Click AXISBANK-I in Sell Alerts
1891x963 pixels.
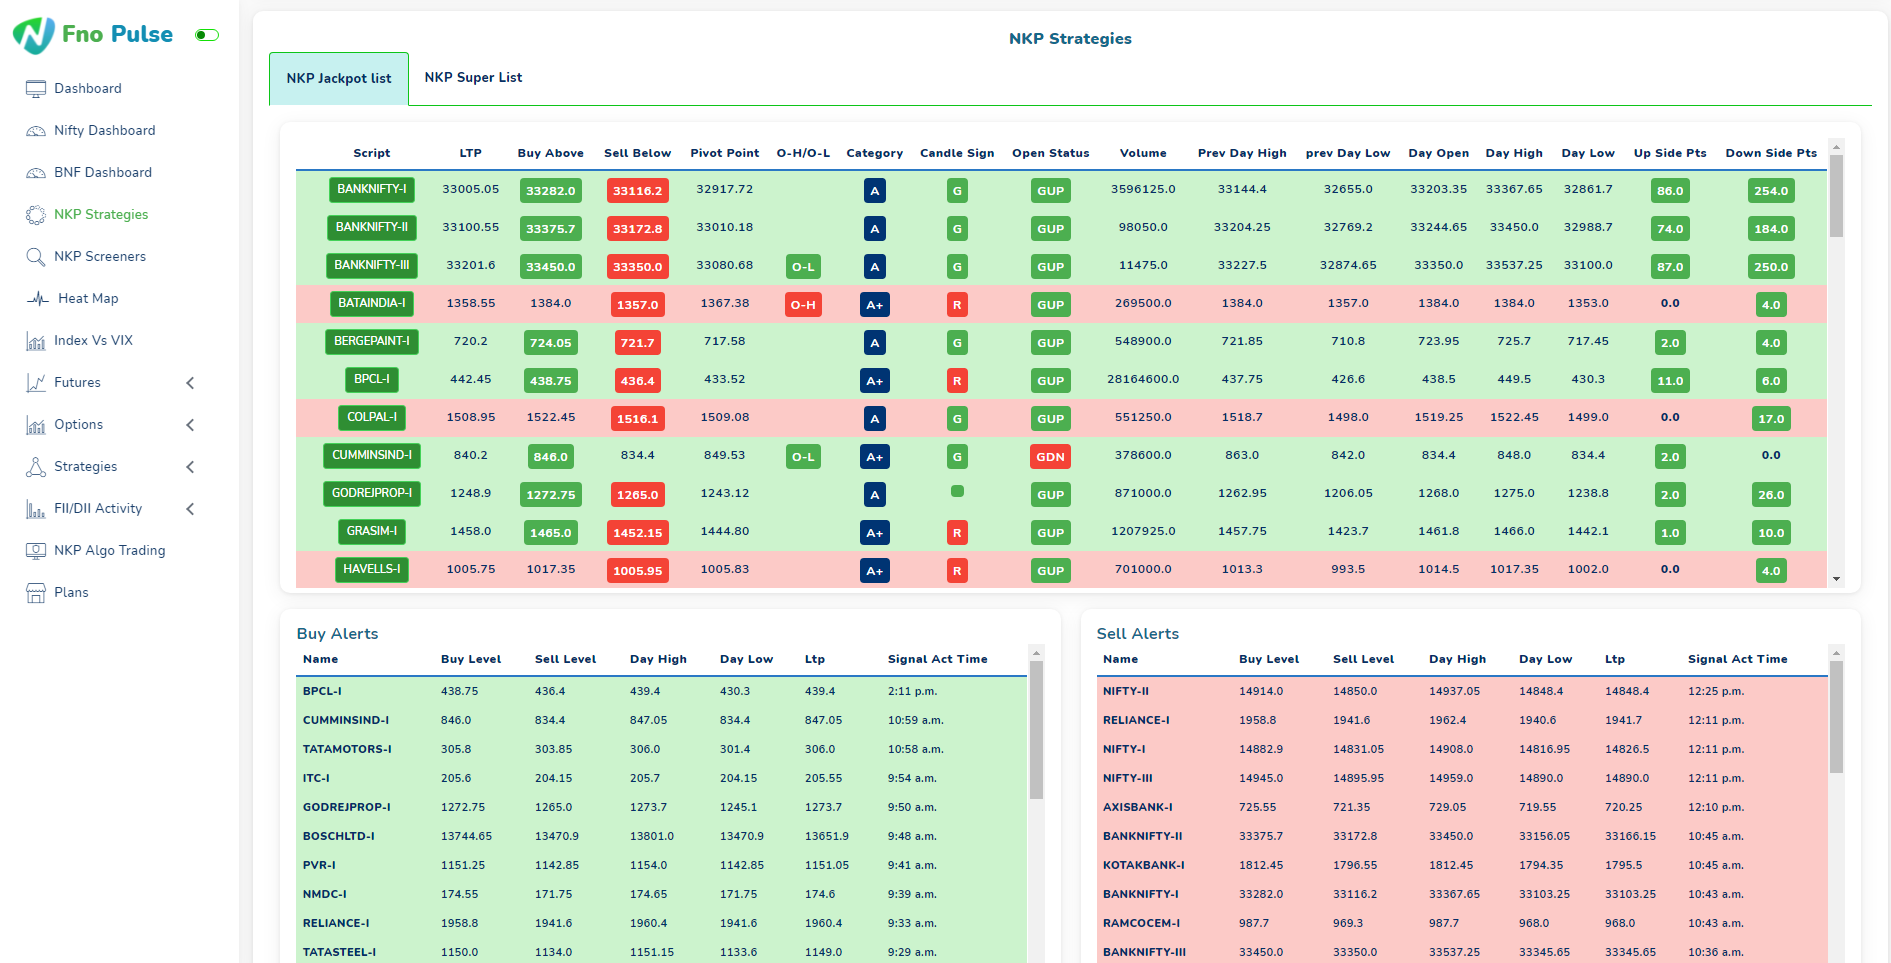(1138, 807)
